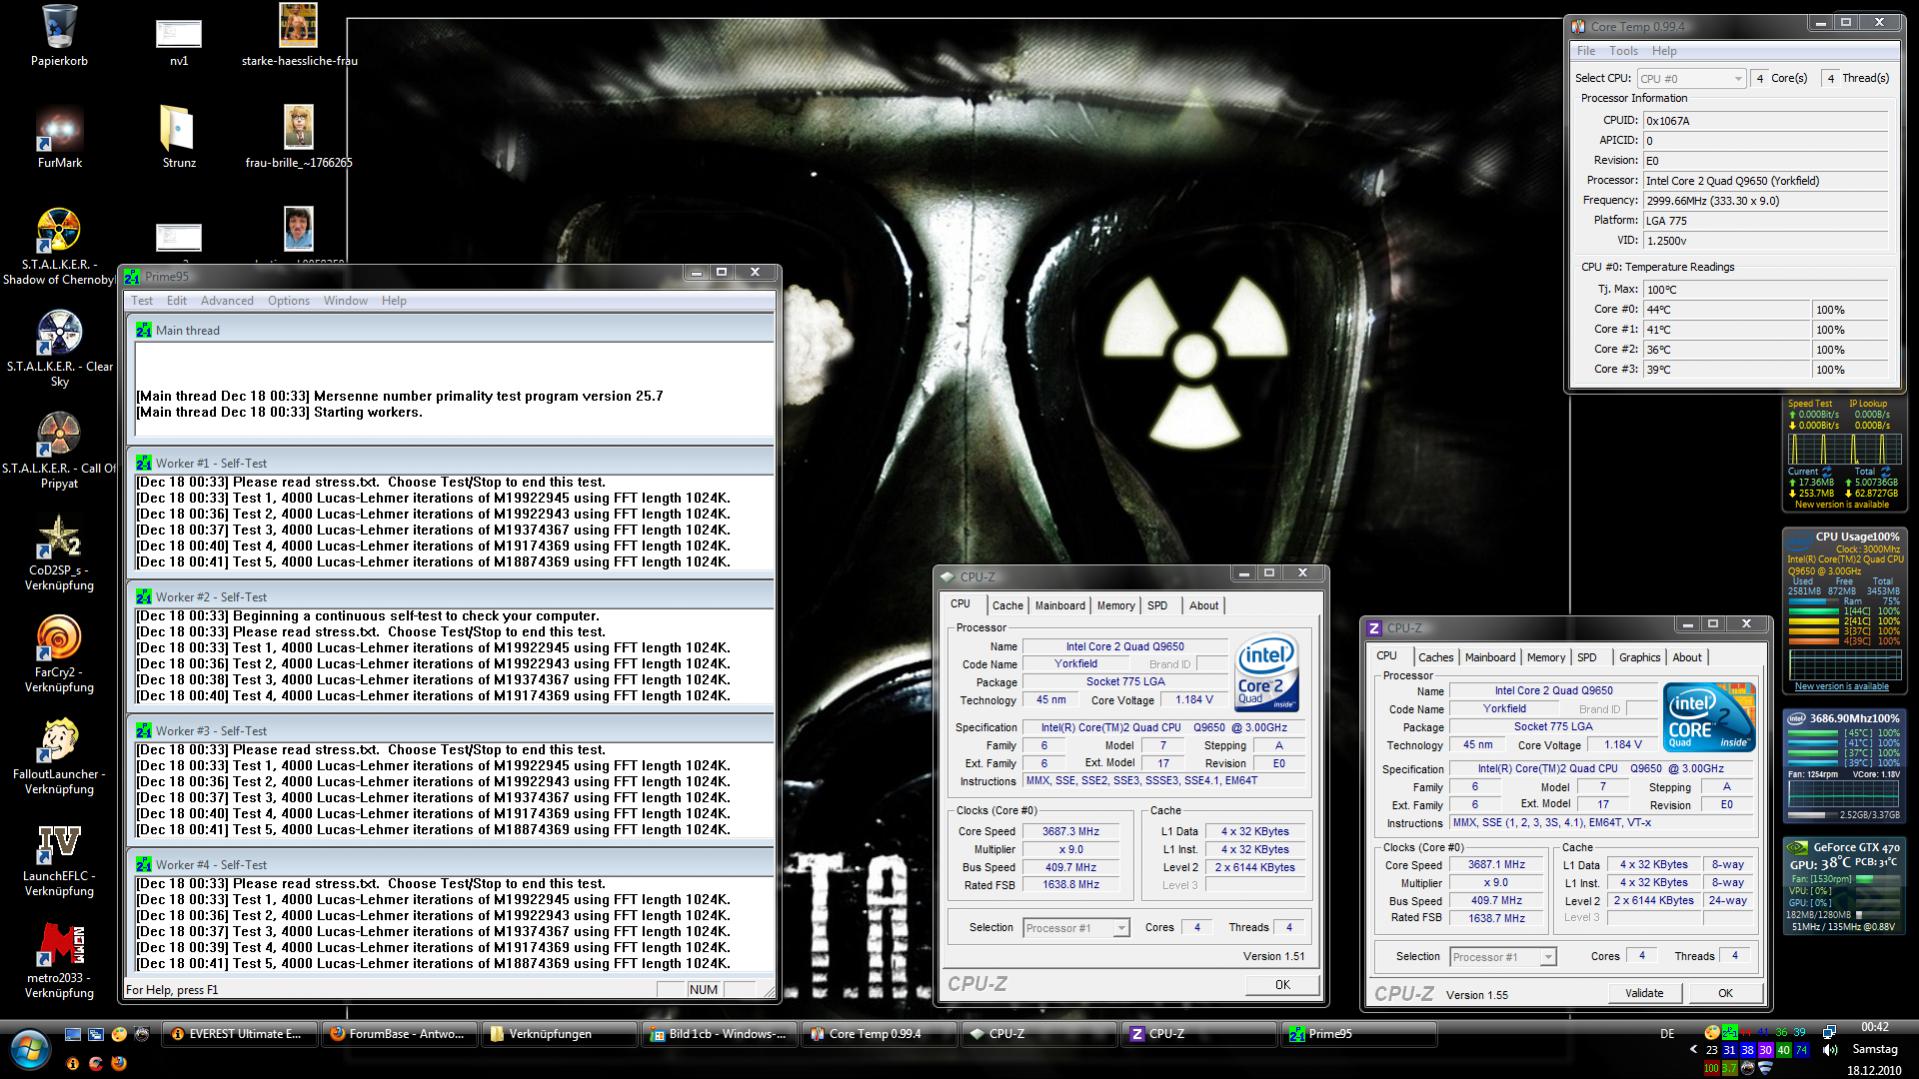The height and width of the screenshot is (1079, 1919).
Task: Click the Switch Between Windows quick launch icon
Action: [x=96, y=1034]
